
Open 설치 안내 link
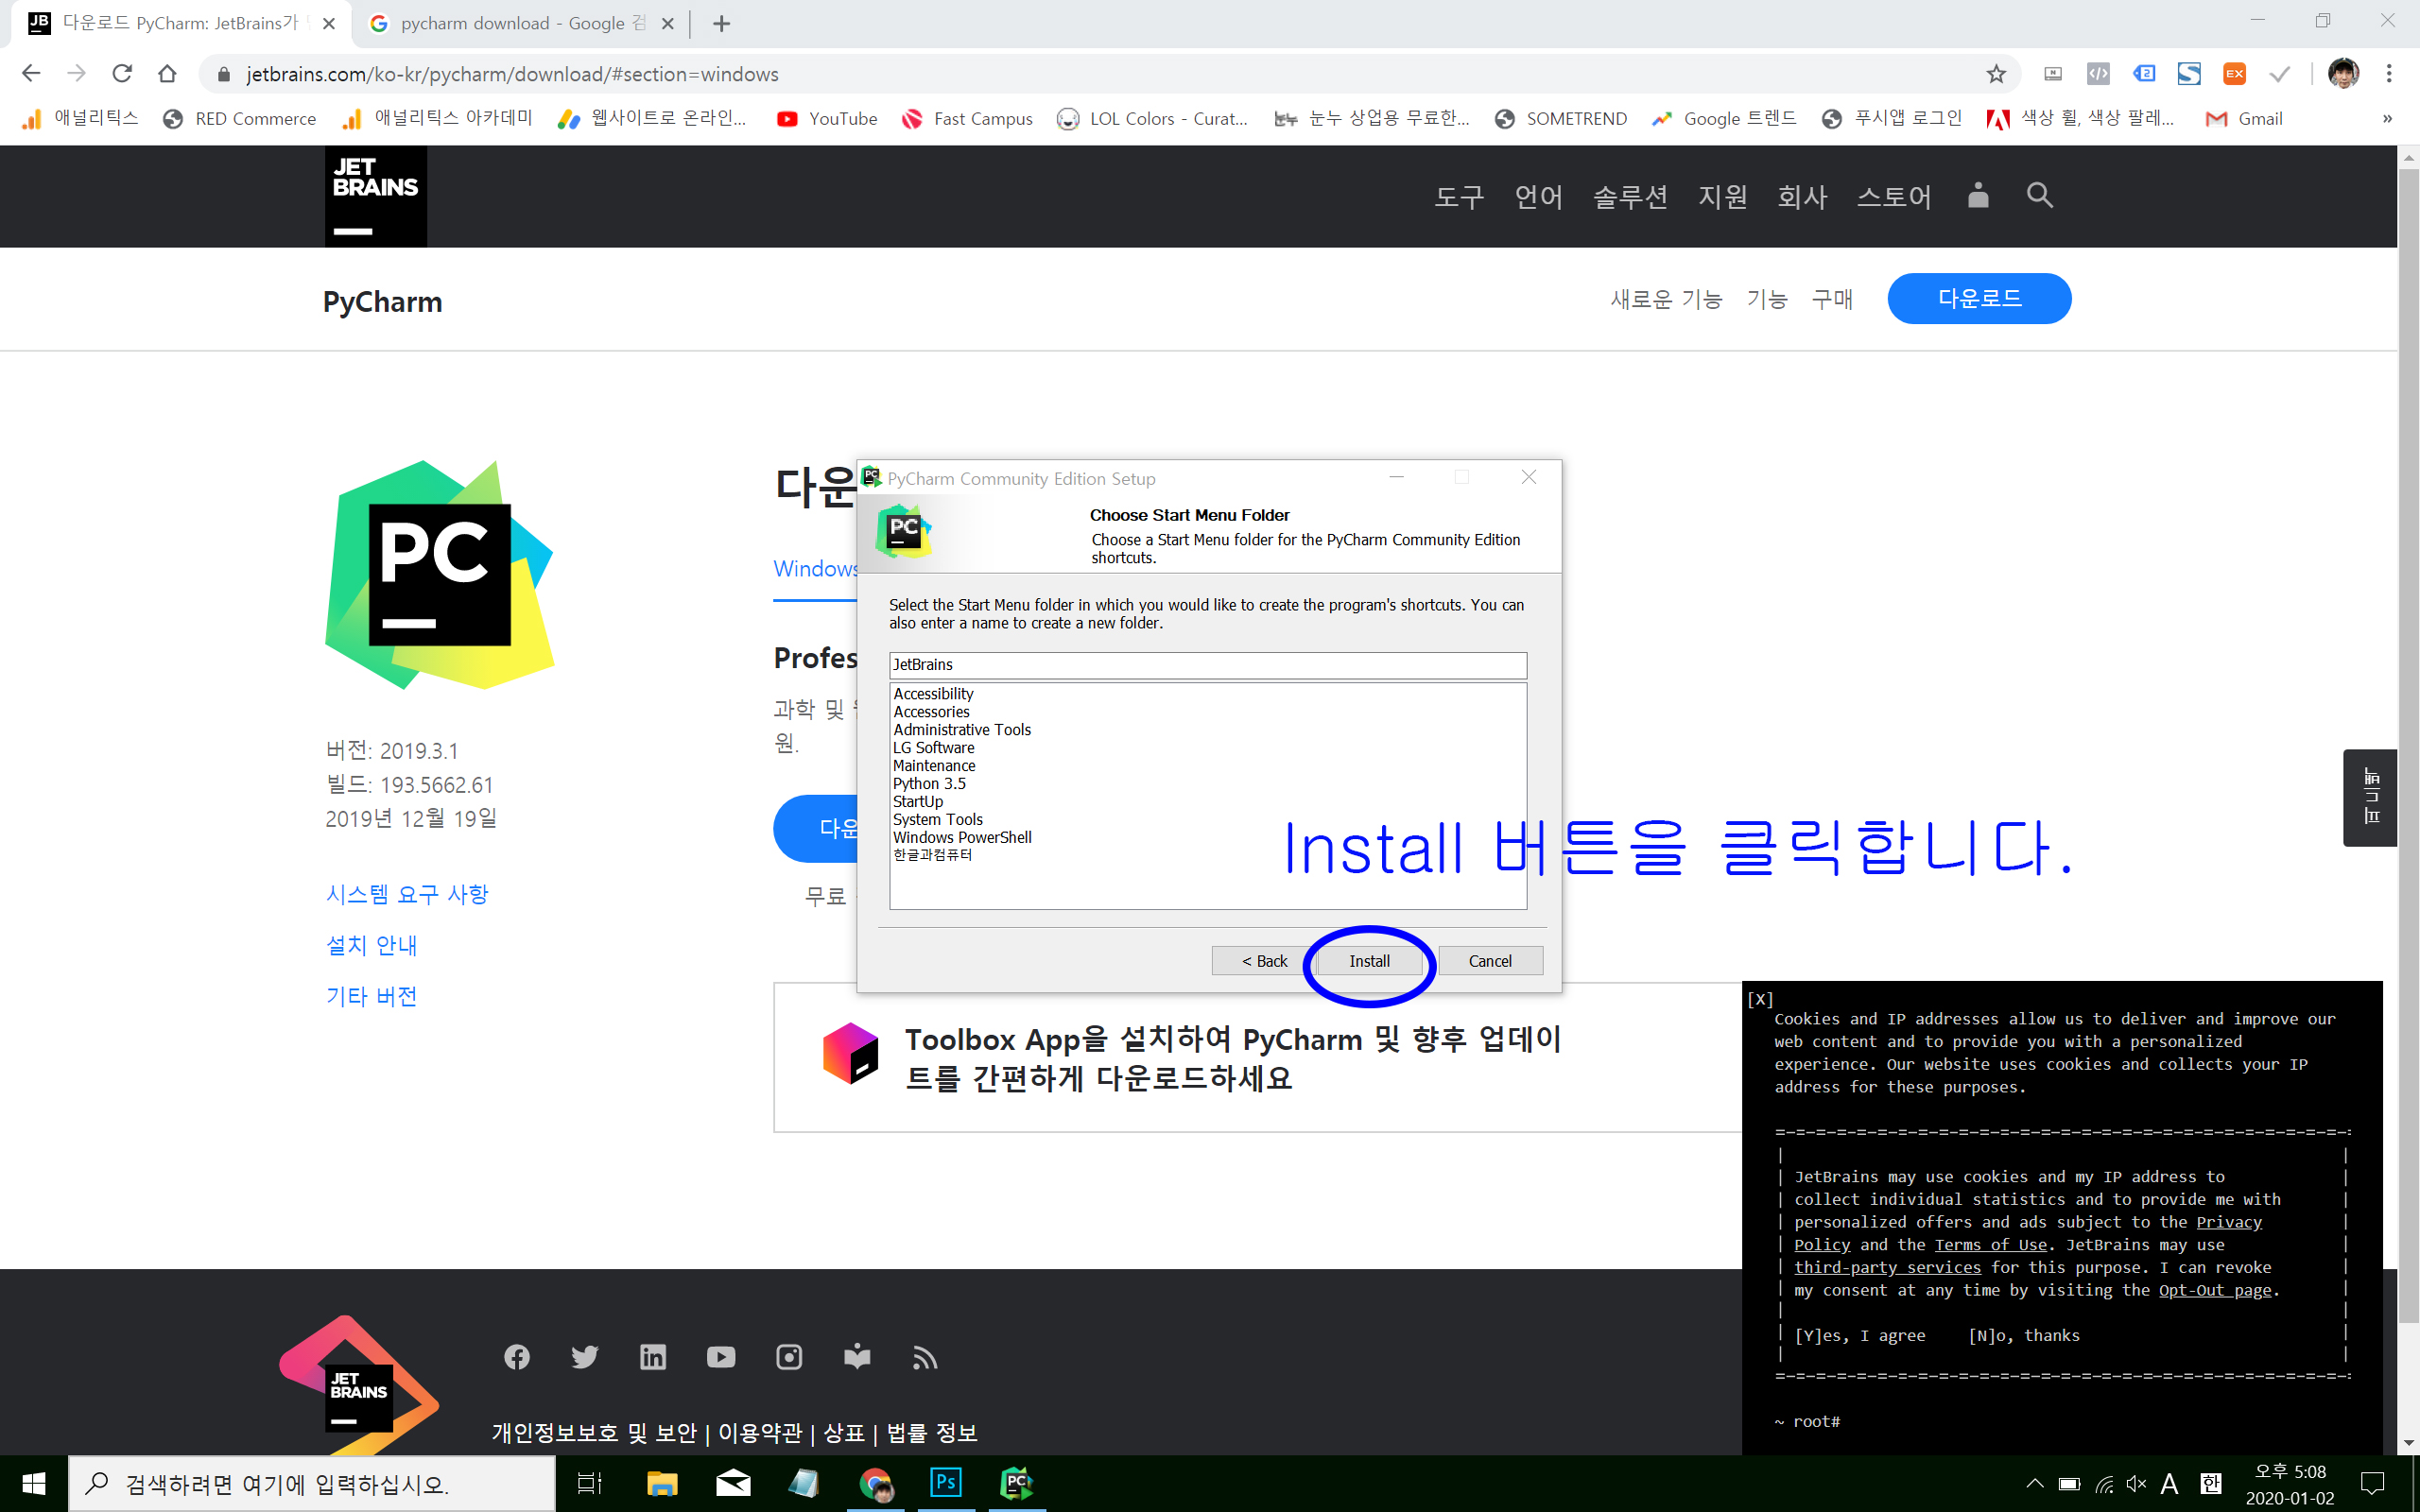pos(371,945)
